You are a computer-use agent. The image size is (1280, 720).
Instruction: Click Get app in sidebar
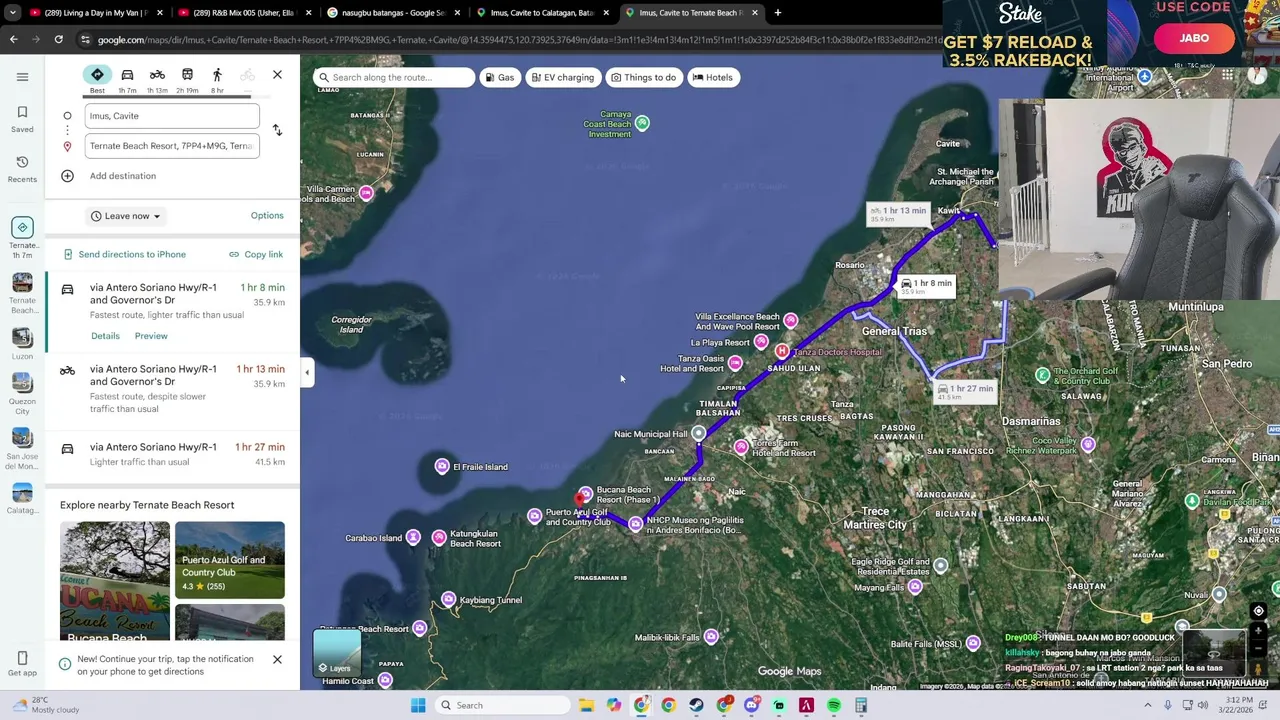pyautogui.click(x=22, y=664)
